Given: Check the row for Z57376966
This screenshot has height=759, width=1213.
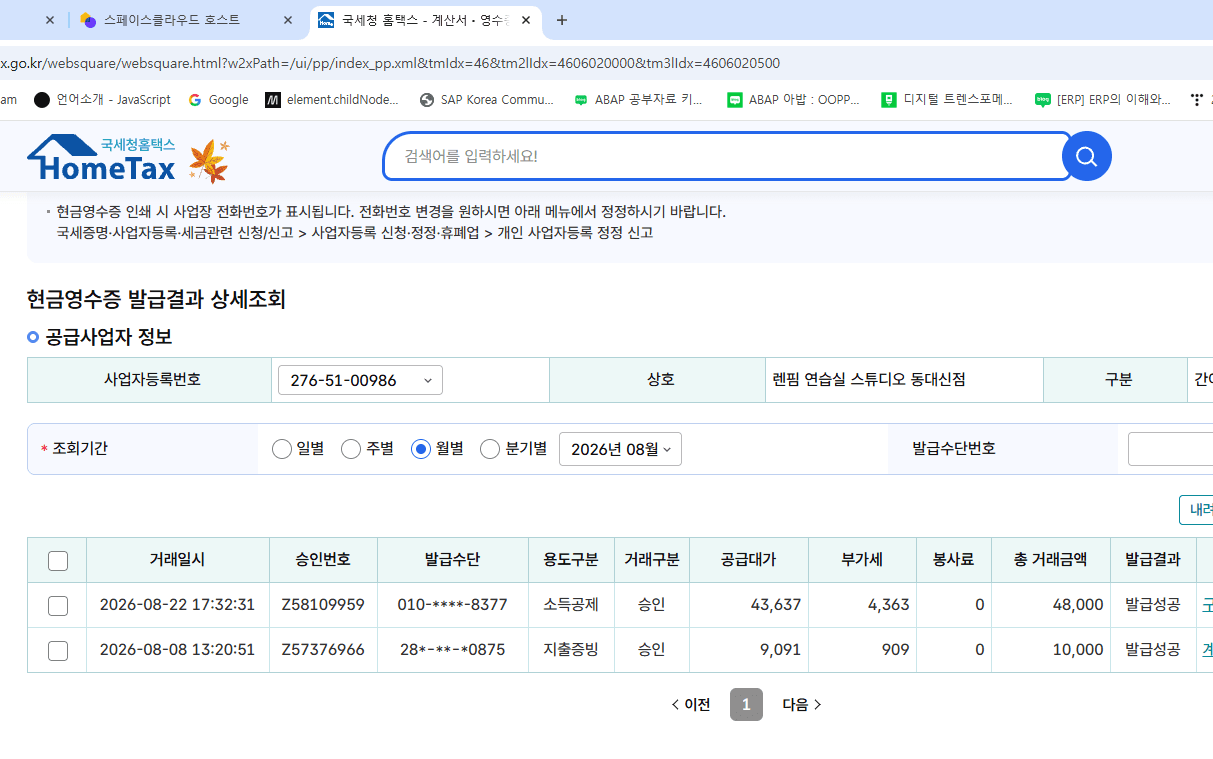Looking at the screenshot, I should click(58, 650).
